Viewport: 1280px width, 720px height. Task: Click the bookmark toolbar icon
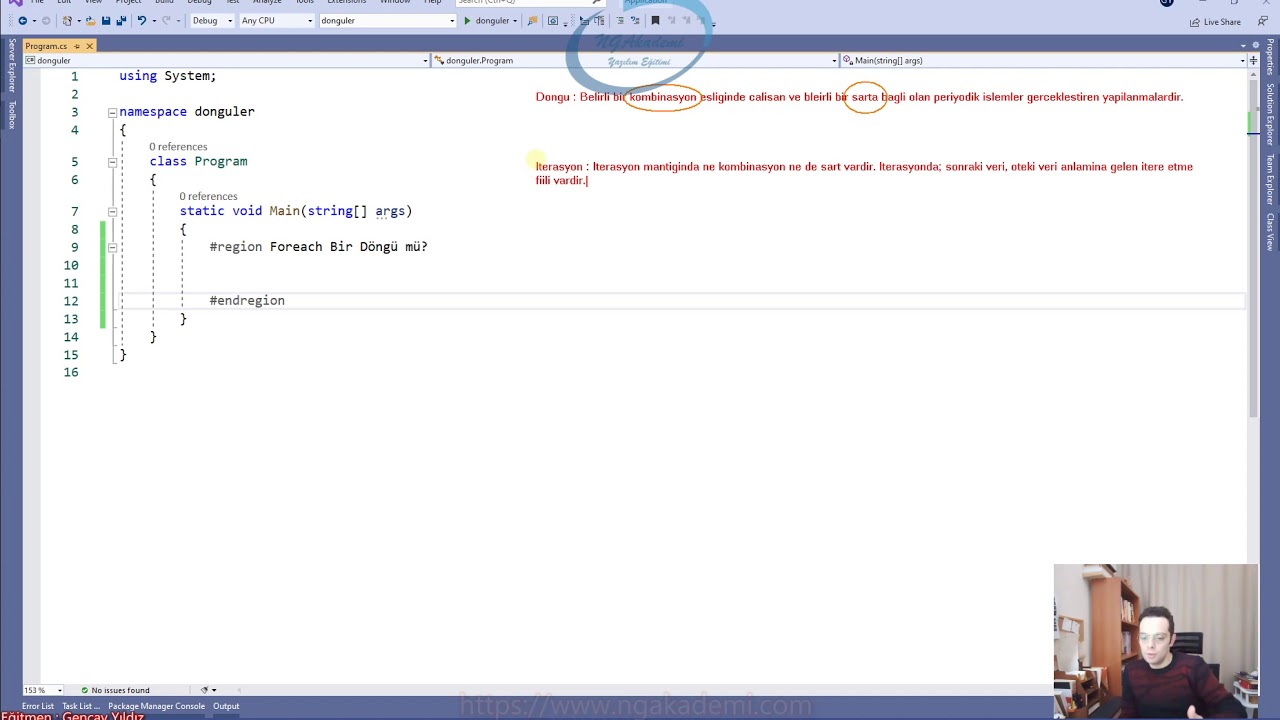point(655,21)
